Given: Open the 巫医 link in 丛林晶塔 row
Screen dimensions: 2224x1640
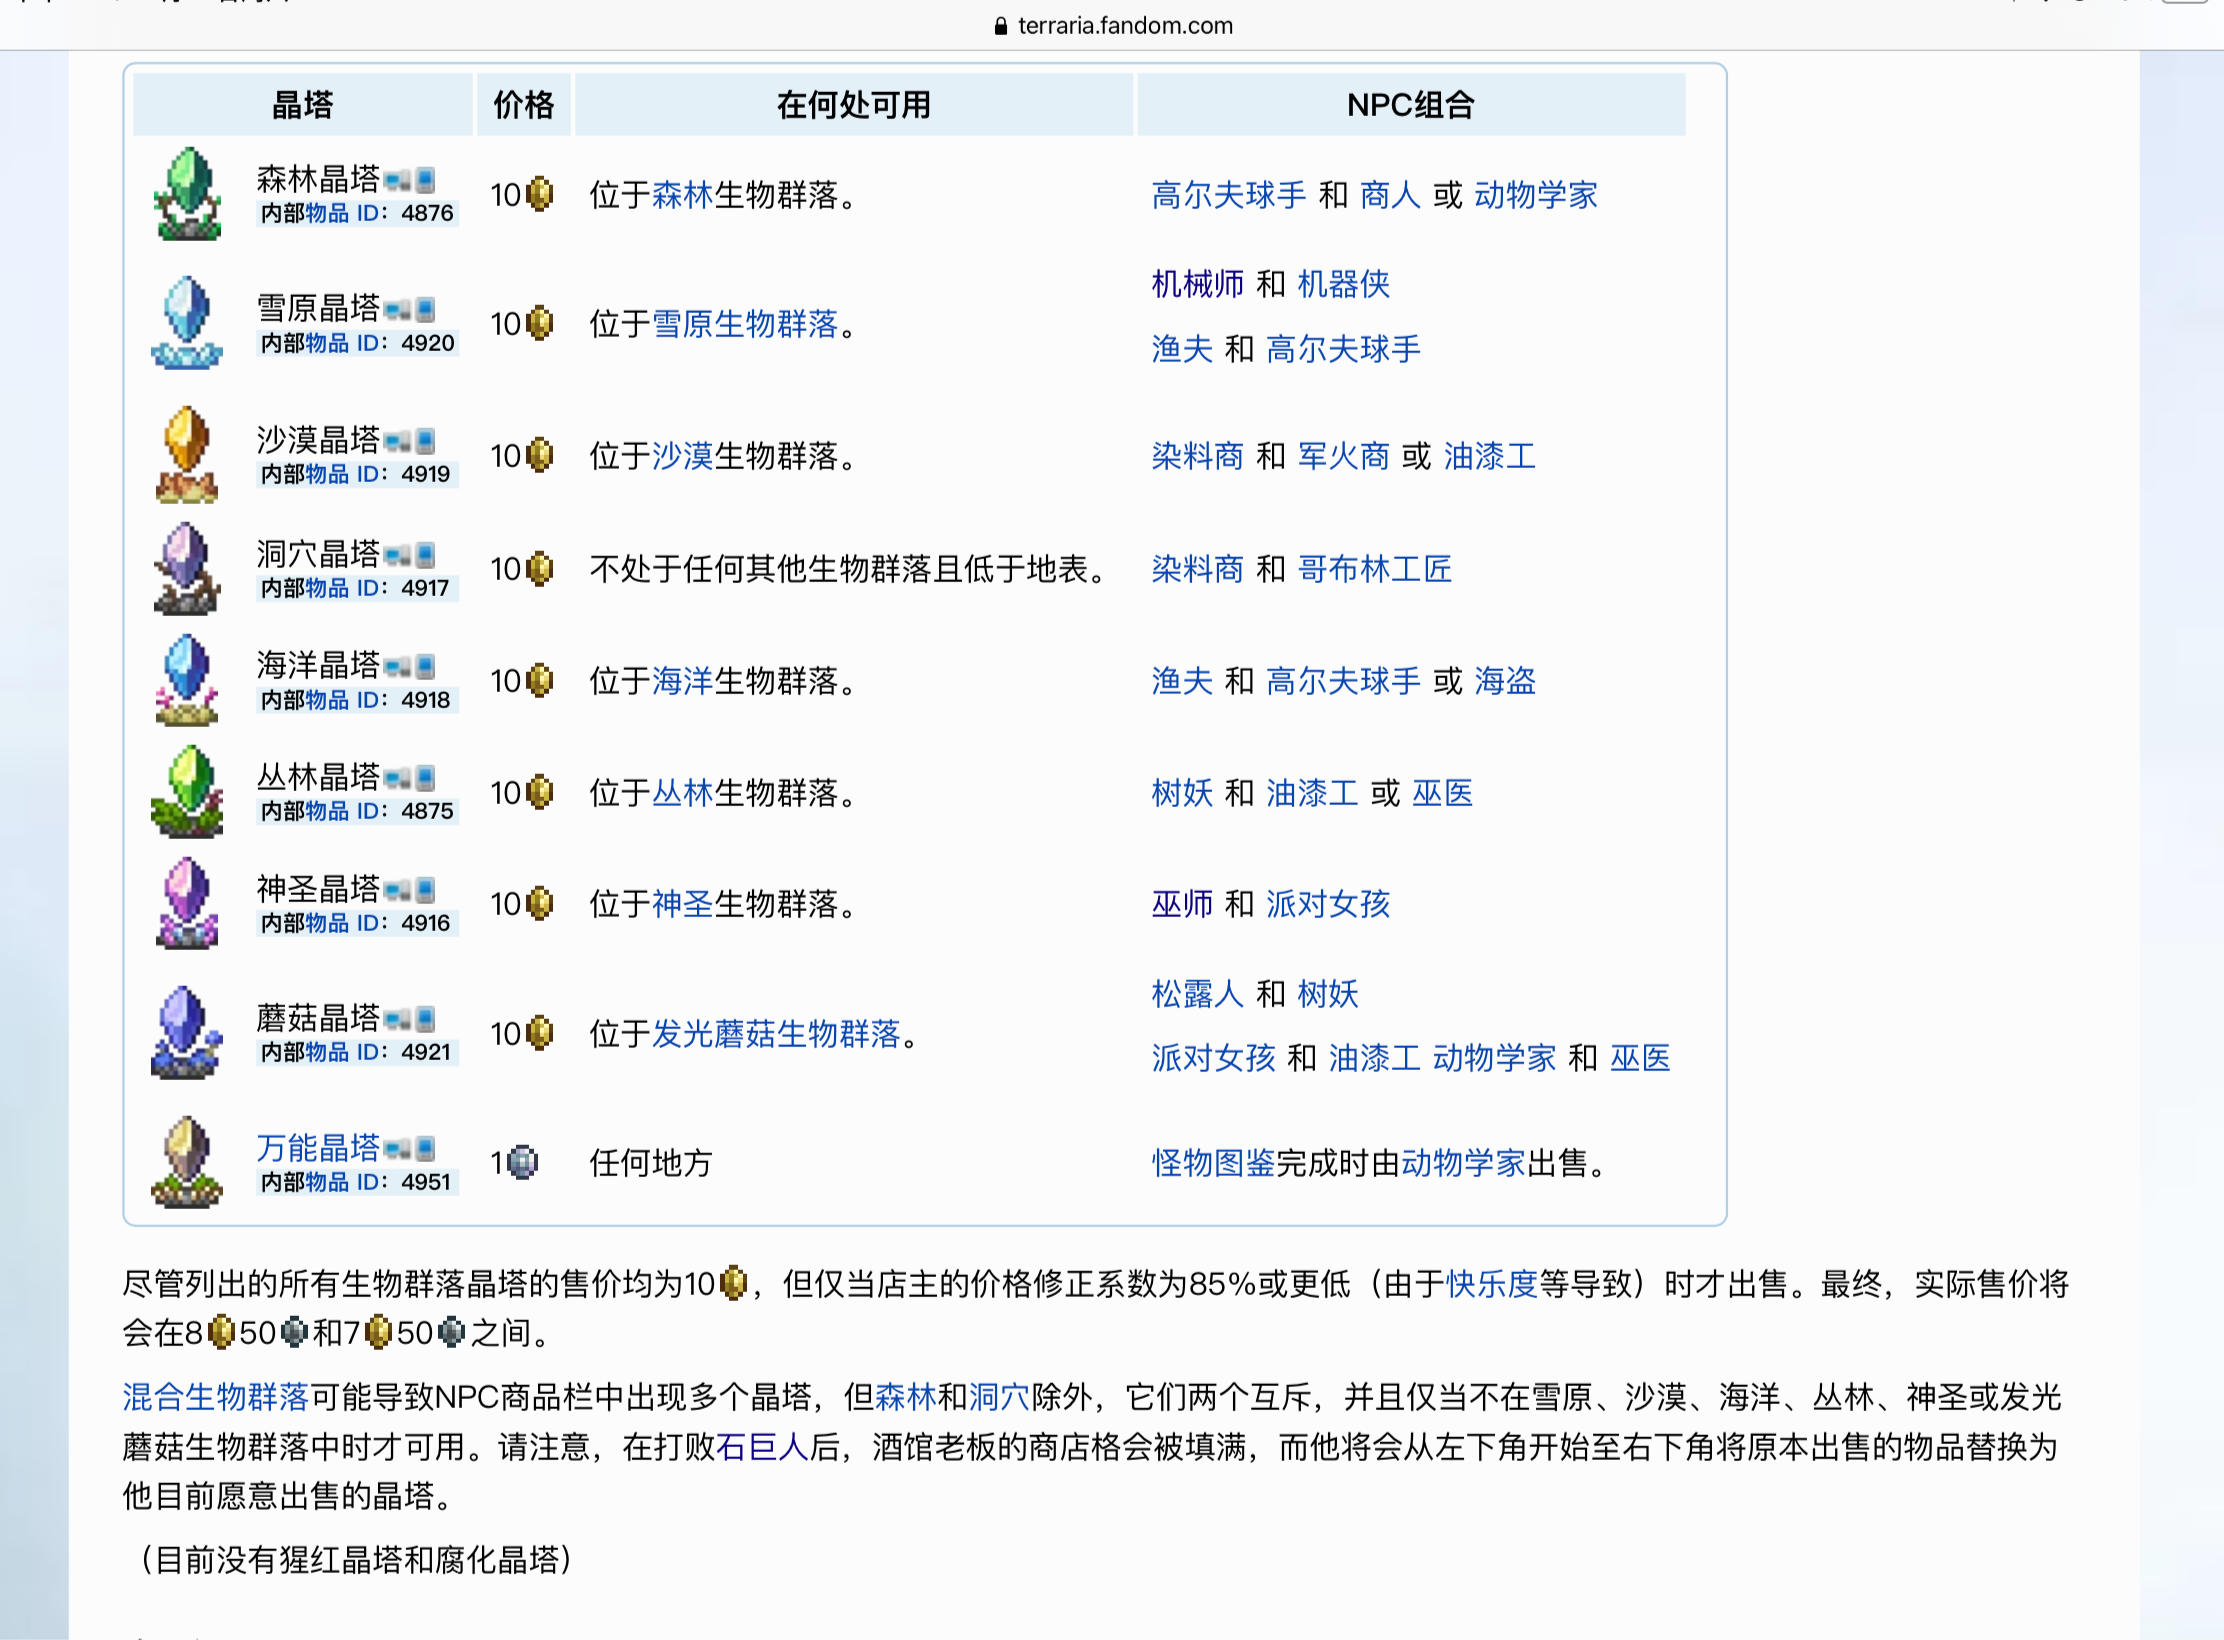Looking at the screenshot, I should 1443,792.
